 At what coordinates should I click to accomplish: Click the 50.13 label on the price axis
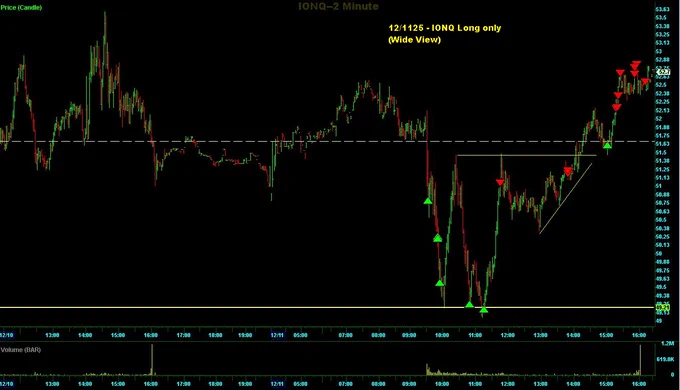[662, 245]
